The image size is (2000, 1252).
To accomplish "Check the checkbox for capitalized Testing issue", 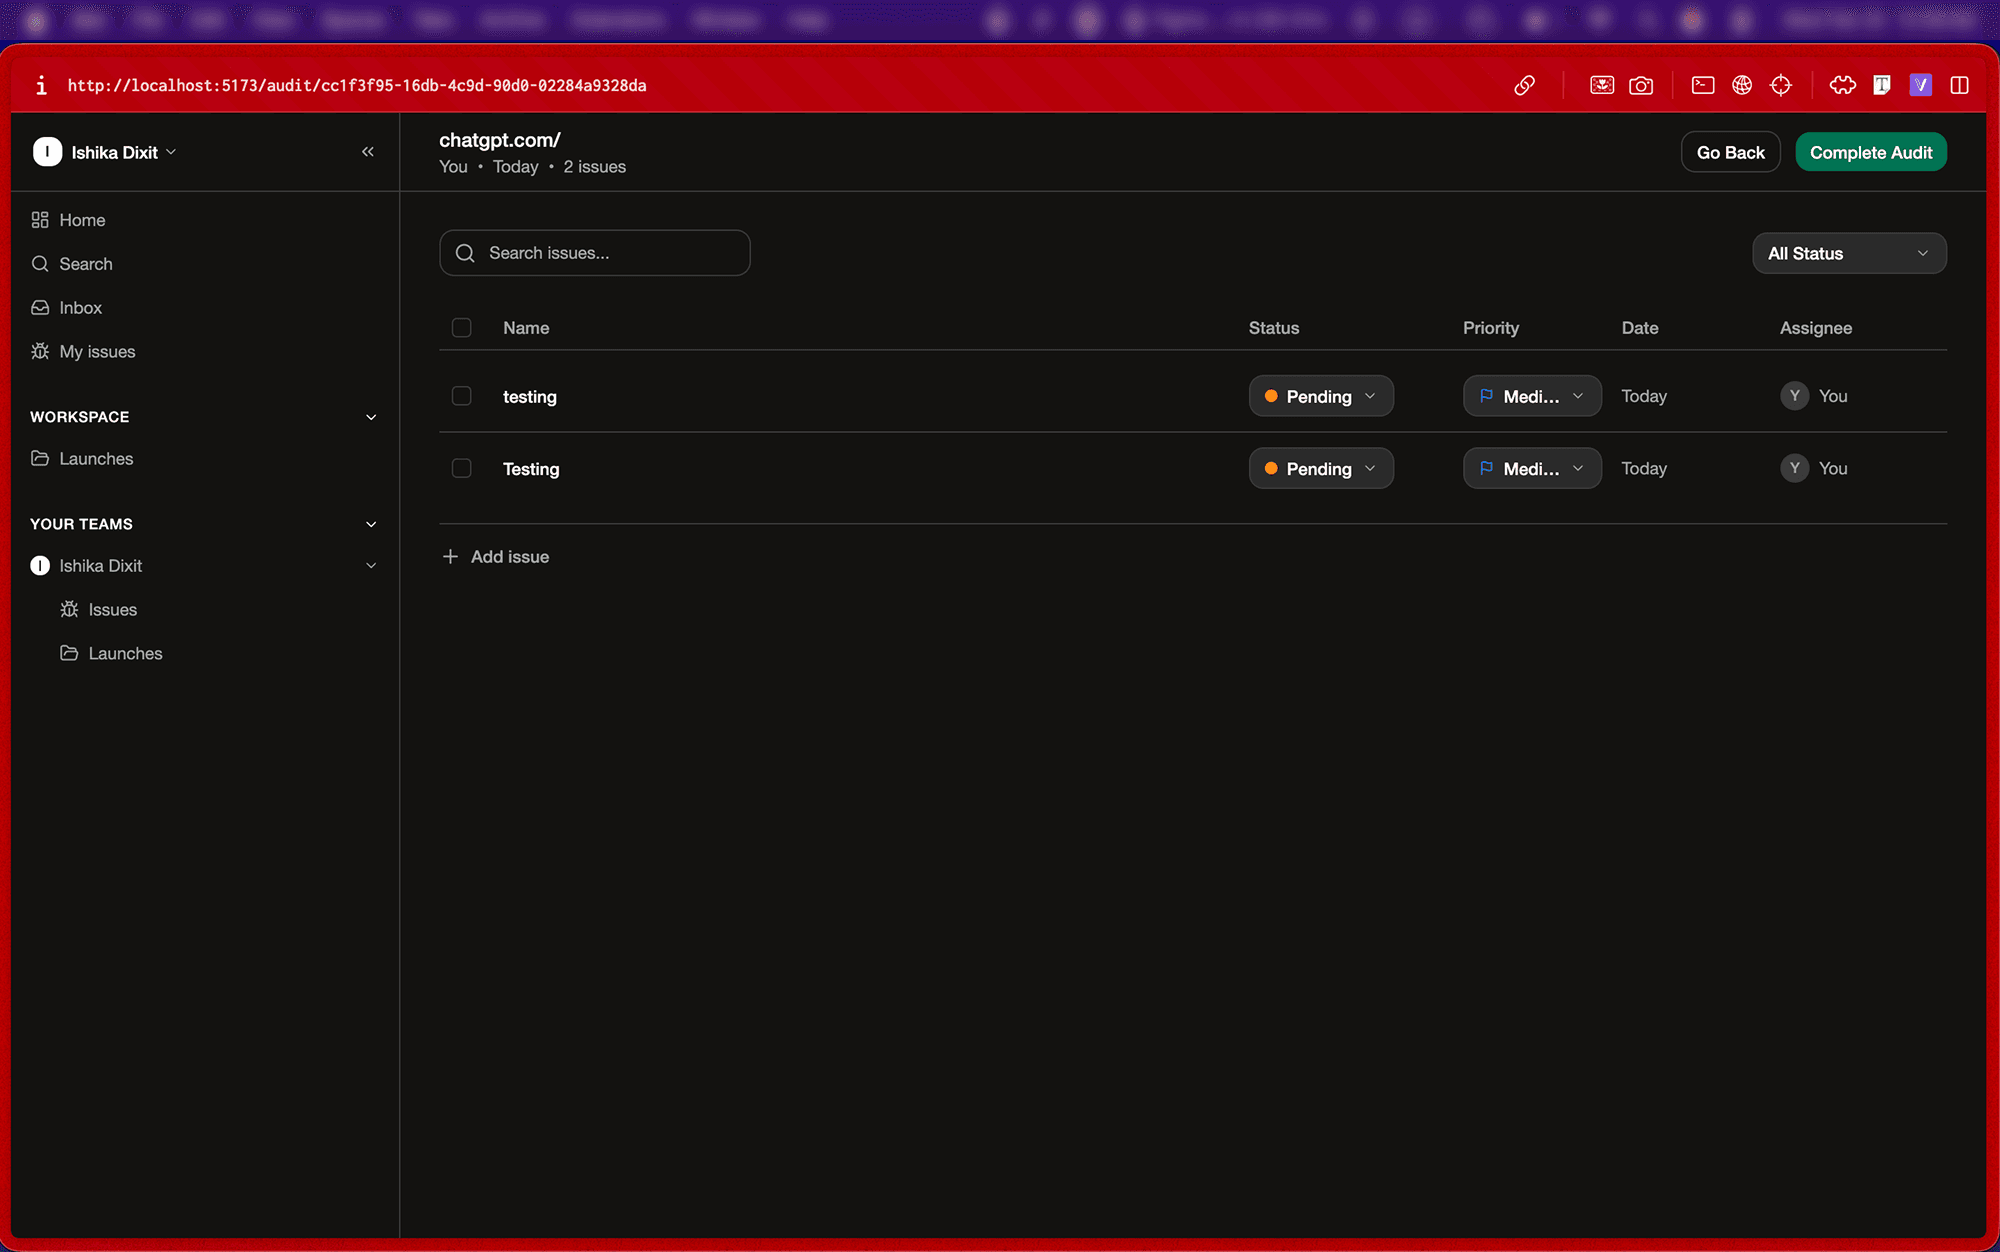I will coord(461,468).
